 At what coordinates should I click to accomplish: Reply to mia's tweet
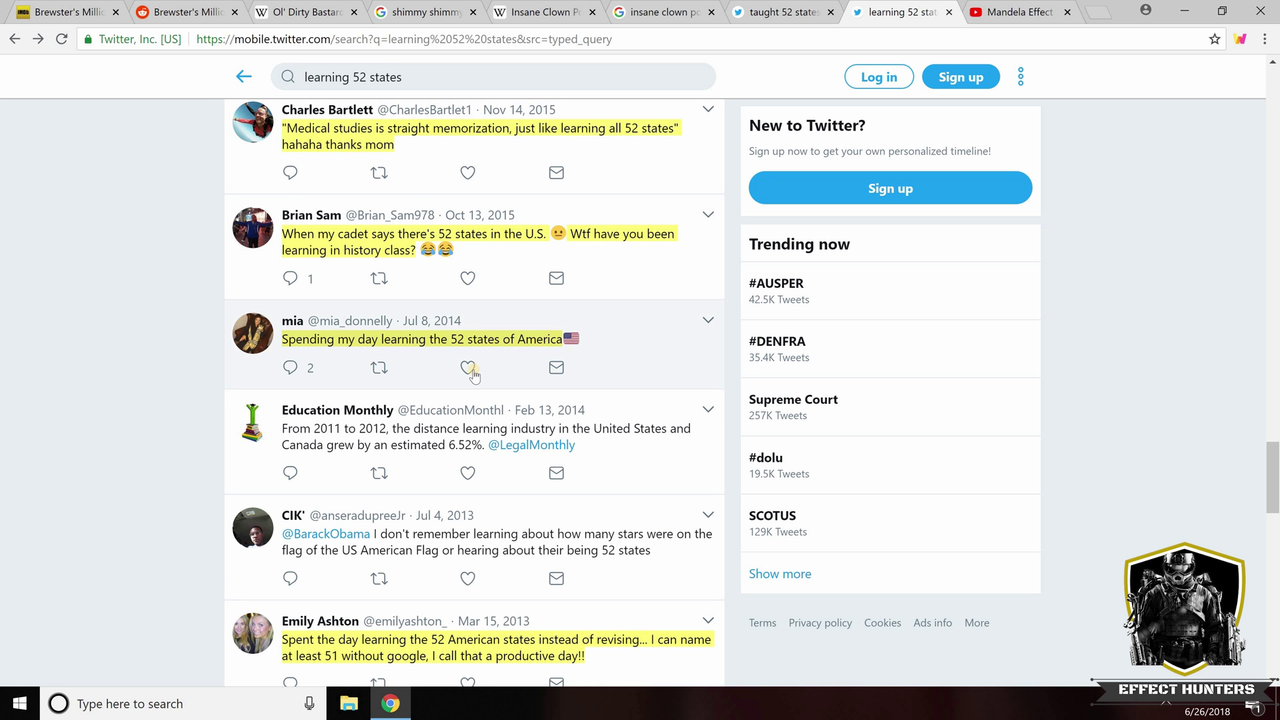click(x=290, y=368)
